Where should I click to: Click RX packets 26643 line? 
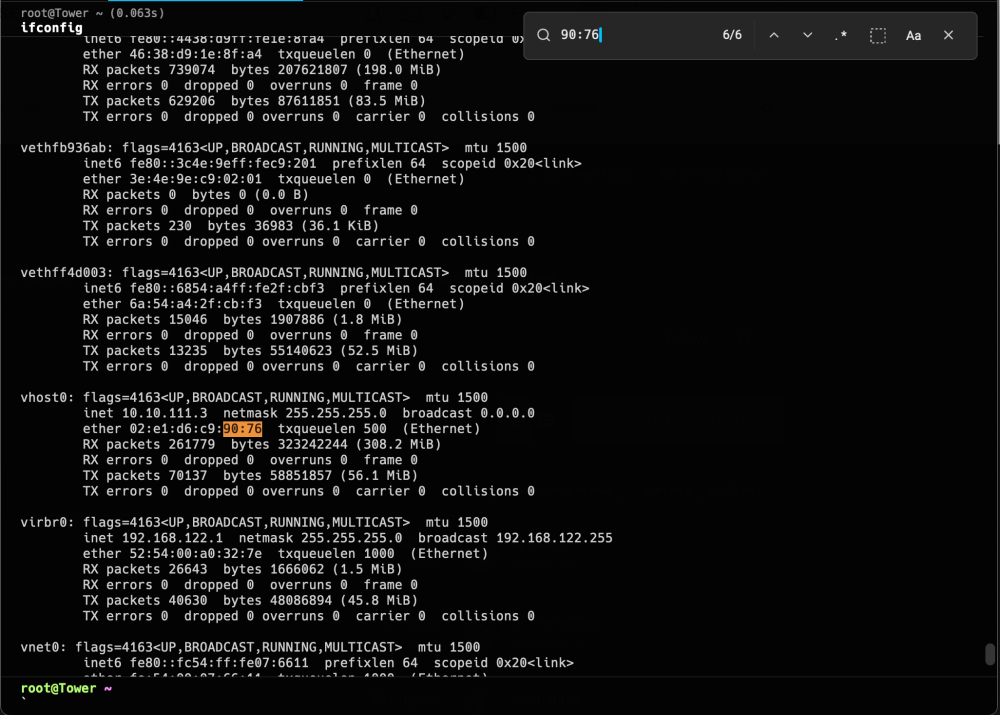(243, 570)
